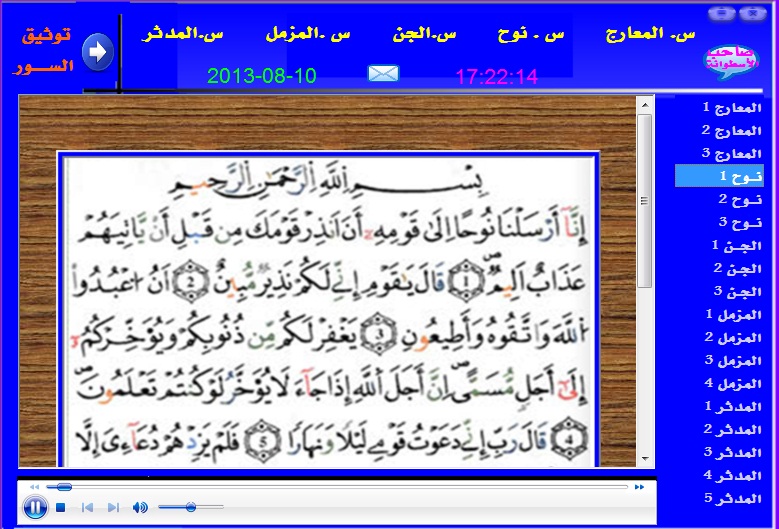This screenshot has width=779, height=529.
Task: Select الجن 3 in the list
Action: coord(737,291)
